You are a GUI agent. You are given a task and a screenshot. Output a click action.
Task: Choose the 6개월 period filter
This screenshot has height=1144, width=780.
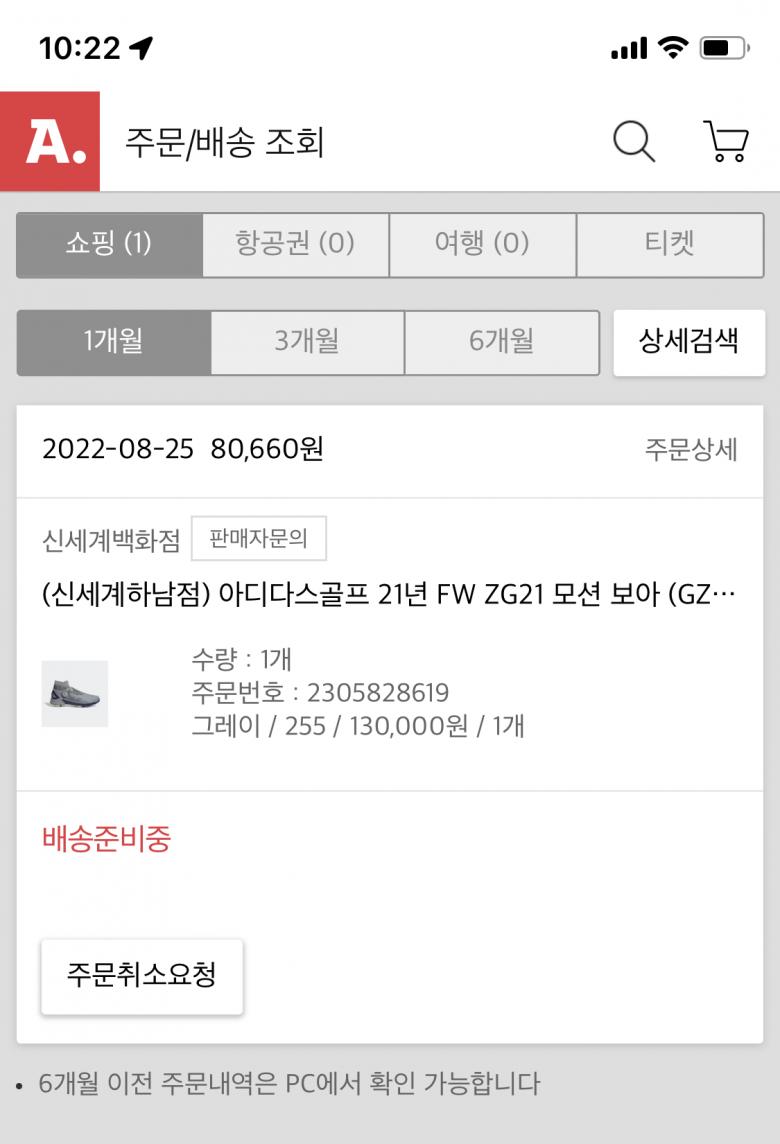click(x=501, y=342)
